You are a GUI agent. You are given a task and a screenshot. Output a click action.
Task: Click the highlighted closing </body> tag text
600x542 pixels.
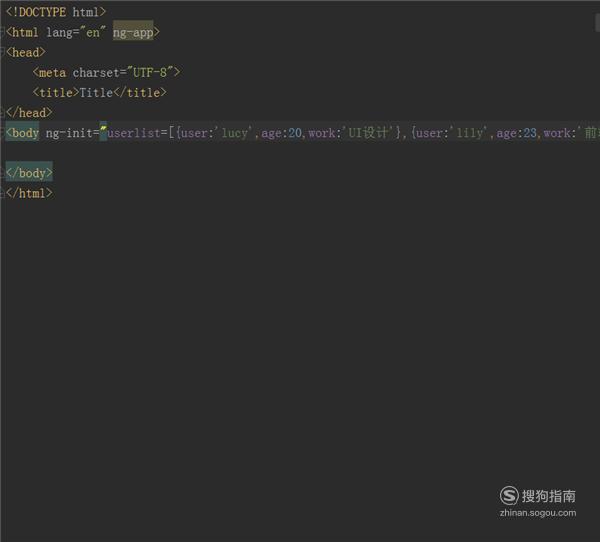click(x=29, y=173)
